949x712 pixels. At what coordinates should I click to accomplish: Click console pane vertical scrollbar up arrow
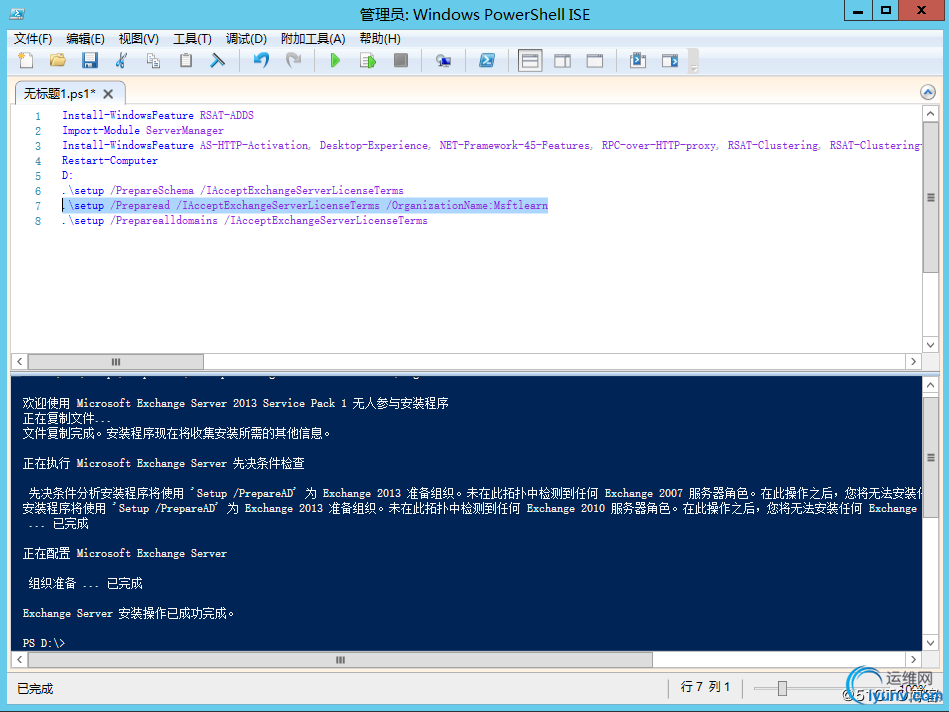[930, 385]
